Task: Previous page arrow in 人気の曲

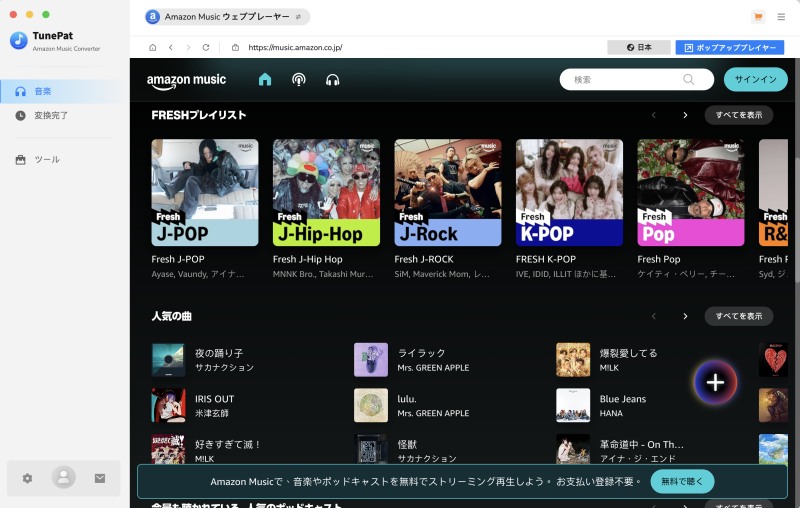Action: pos(654,316)
